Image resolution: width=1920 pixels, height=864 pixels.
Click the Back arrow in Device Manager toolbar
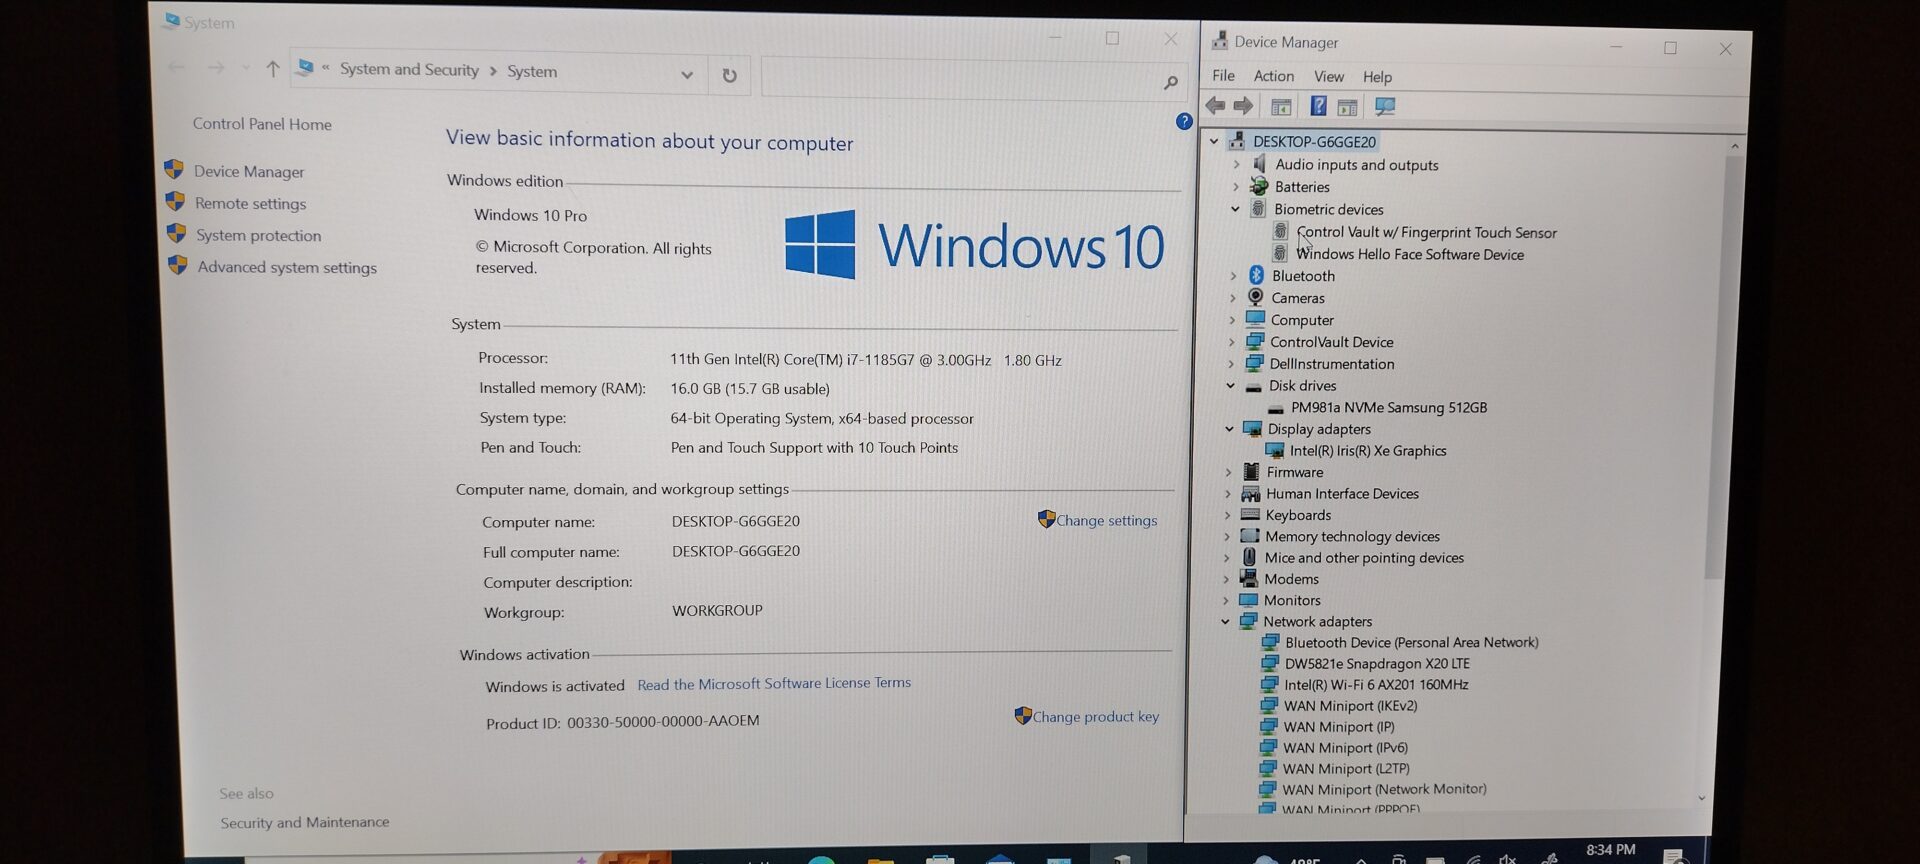1216,105
